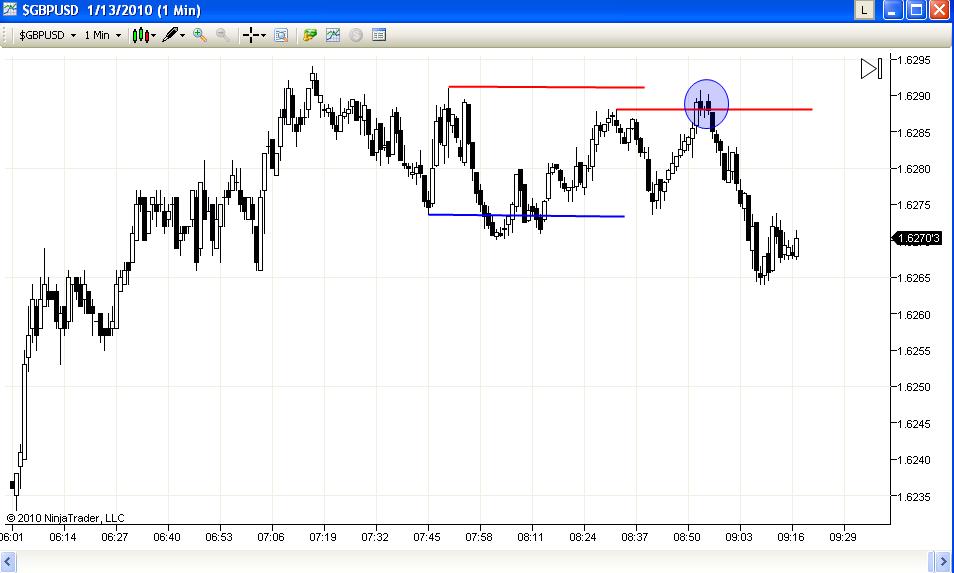Screen dimensions: 954x573
Task: Click the data box icon
Action: coord(280,35)
